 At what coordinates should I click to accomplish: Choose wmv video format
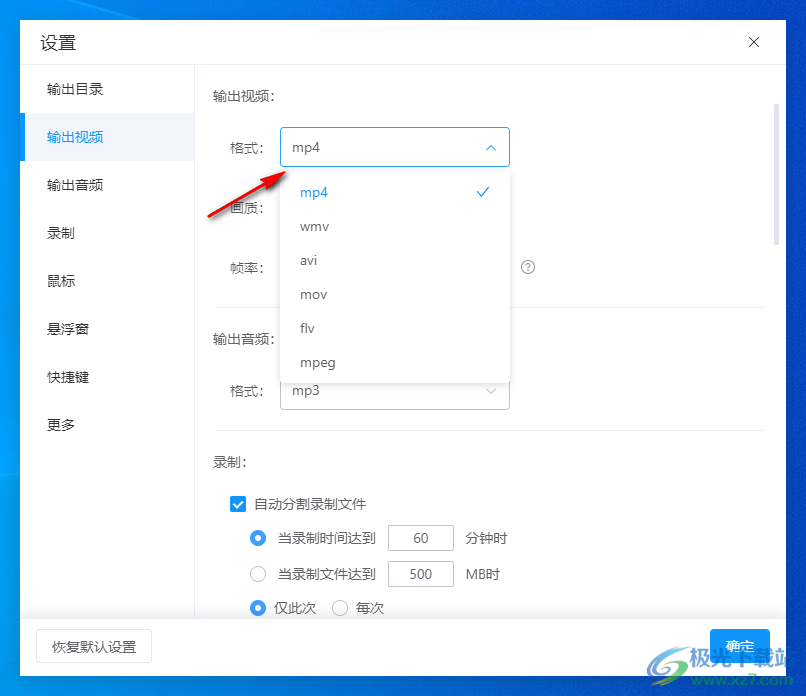(x=395, y=227)
